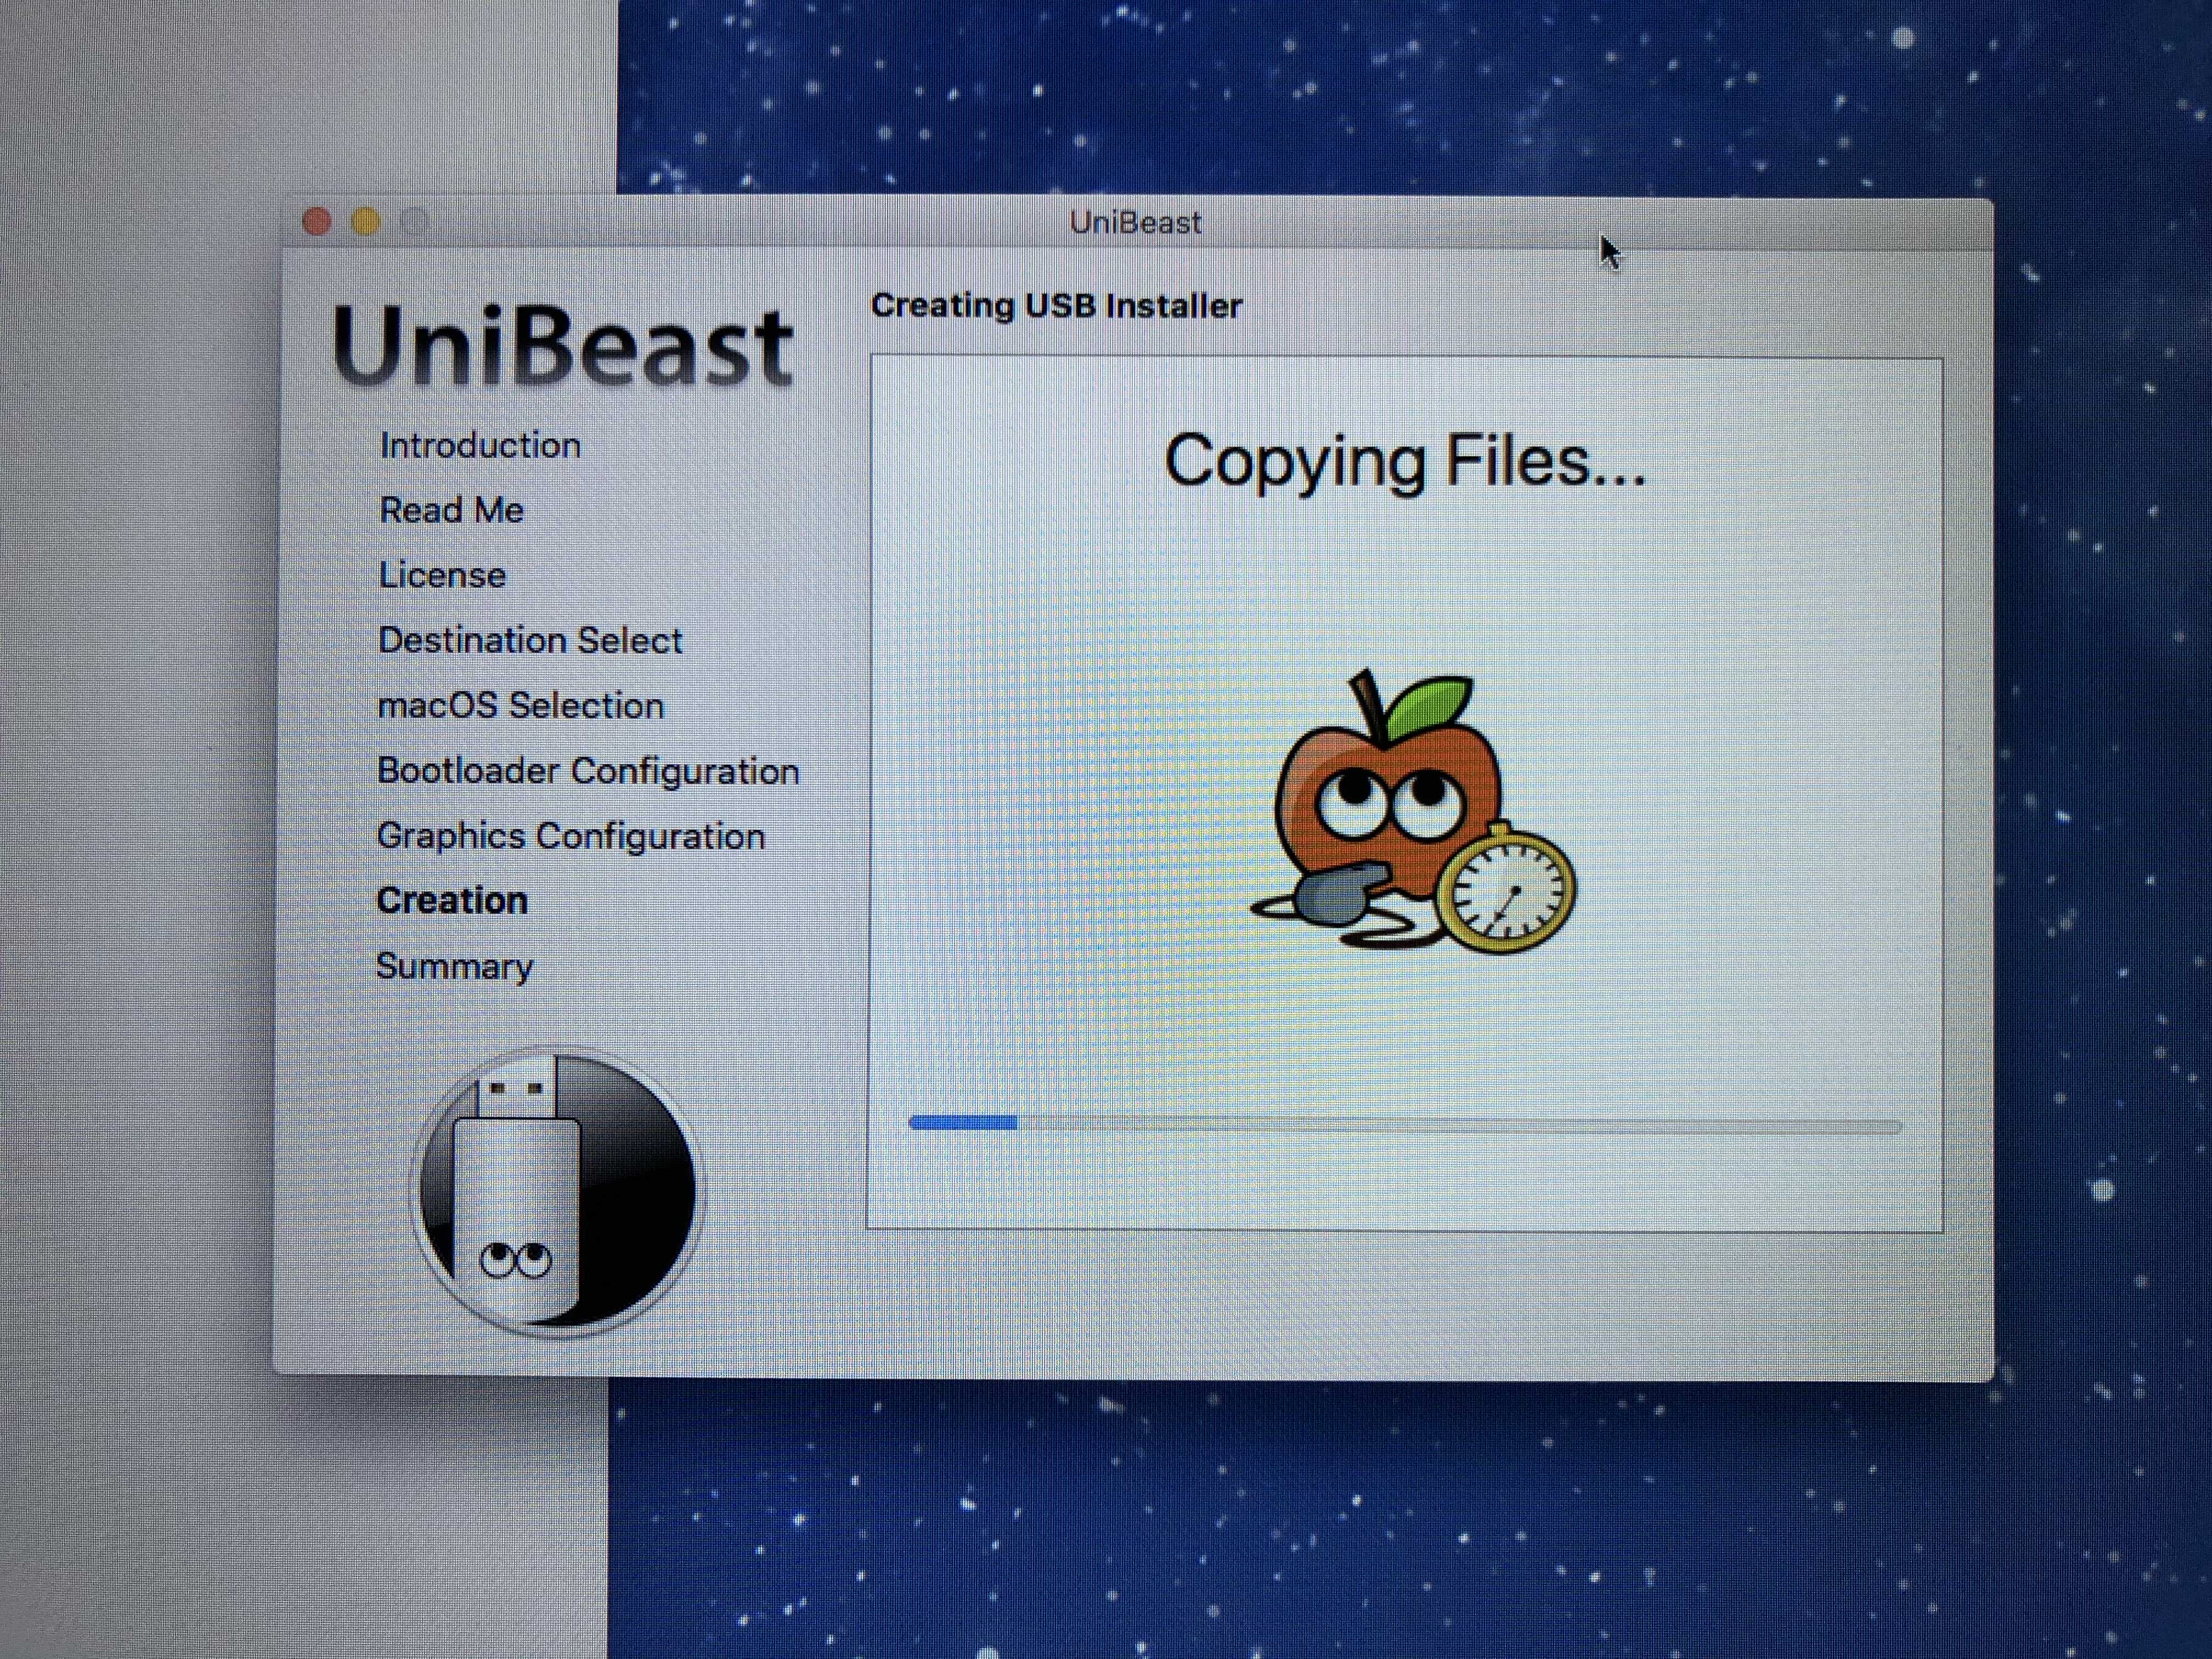The image size is (2212, 1659).
Task: Open the Bootloader Configuration step
Action: pyautogui.click(x=588, y=771)
